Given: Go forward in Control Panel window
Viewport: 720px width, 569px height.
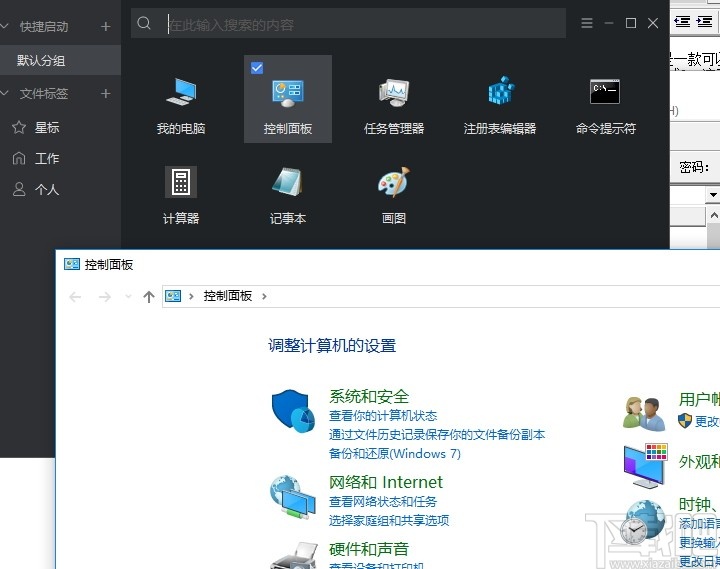Looking at the screenshot, I should point(105,297).
